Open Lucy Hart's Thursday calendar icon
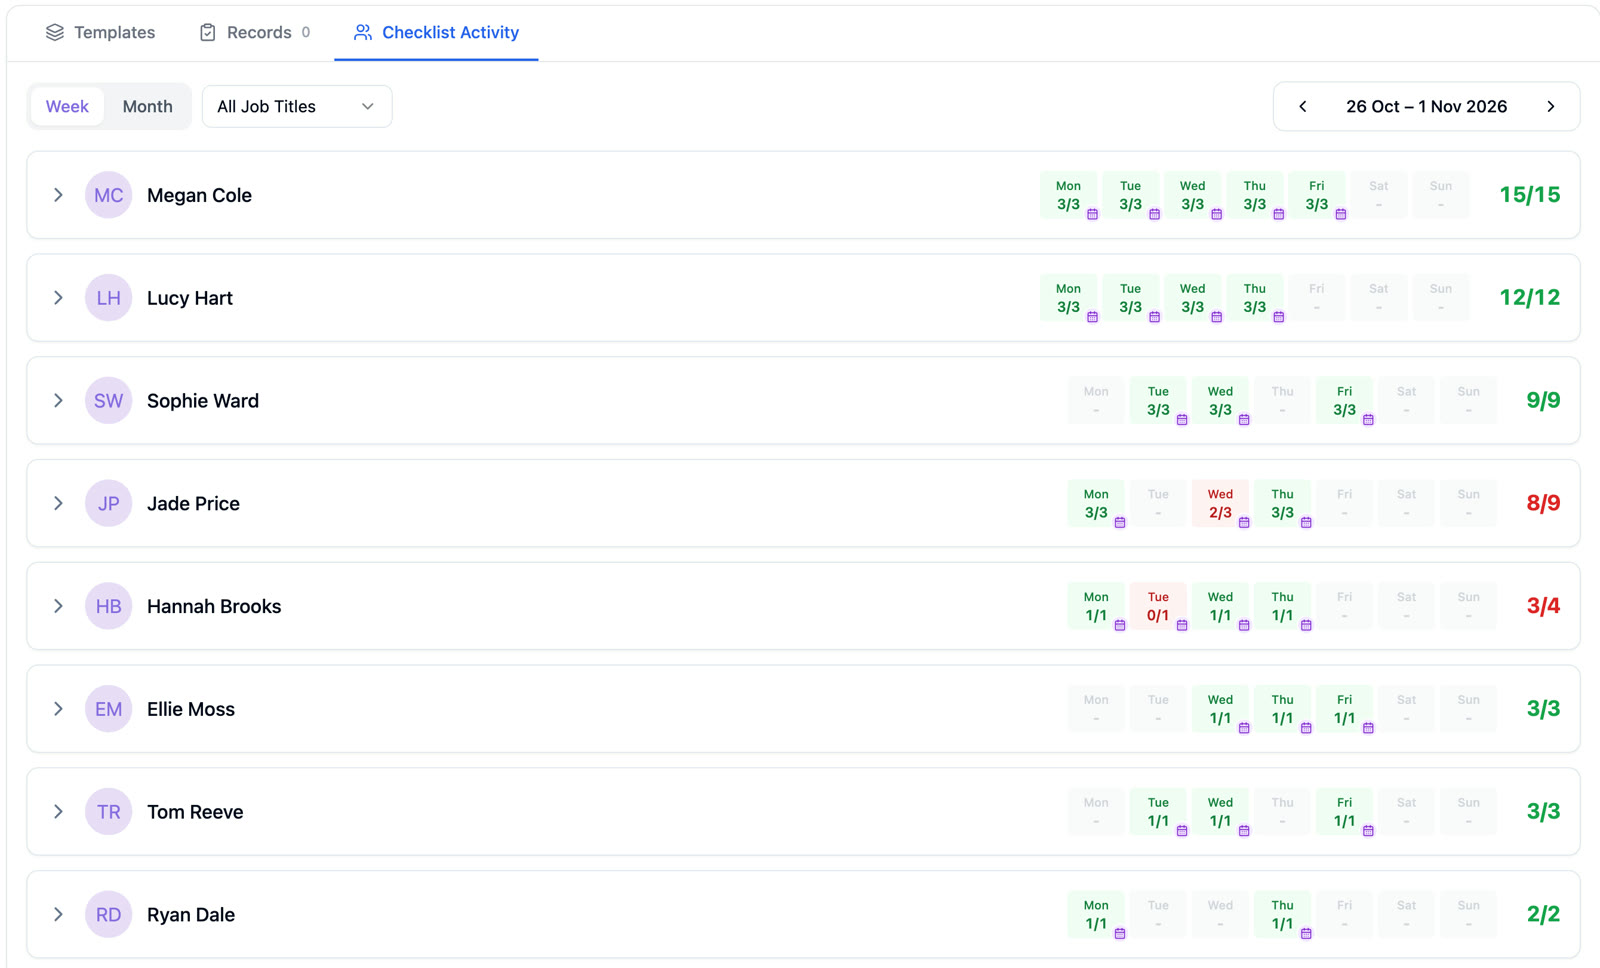1600x968 pixels. pyautogui.click(x=1279, y=317)
